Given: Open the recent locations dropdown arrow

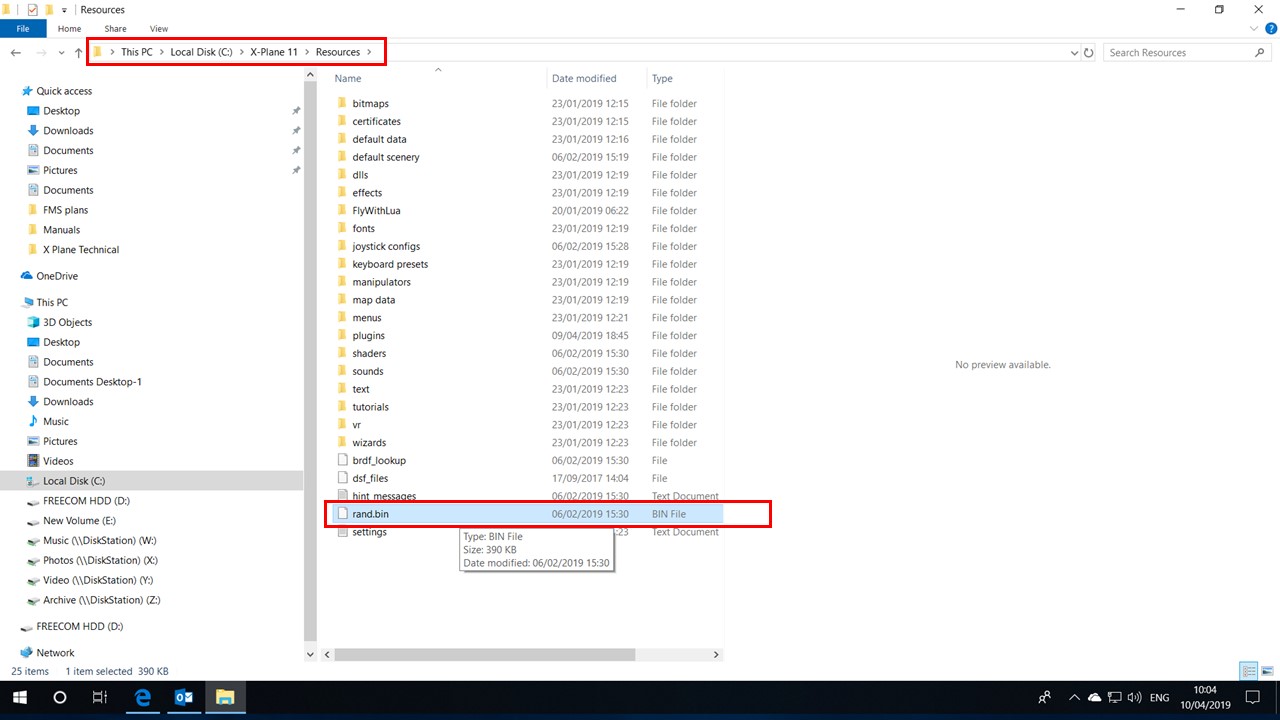Looking at the screenshot, I should click(x=62, y=53).
